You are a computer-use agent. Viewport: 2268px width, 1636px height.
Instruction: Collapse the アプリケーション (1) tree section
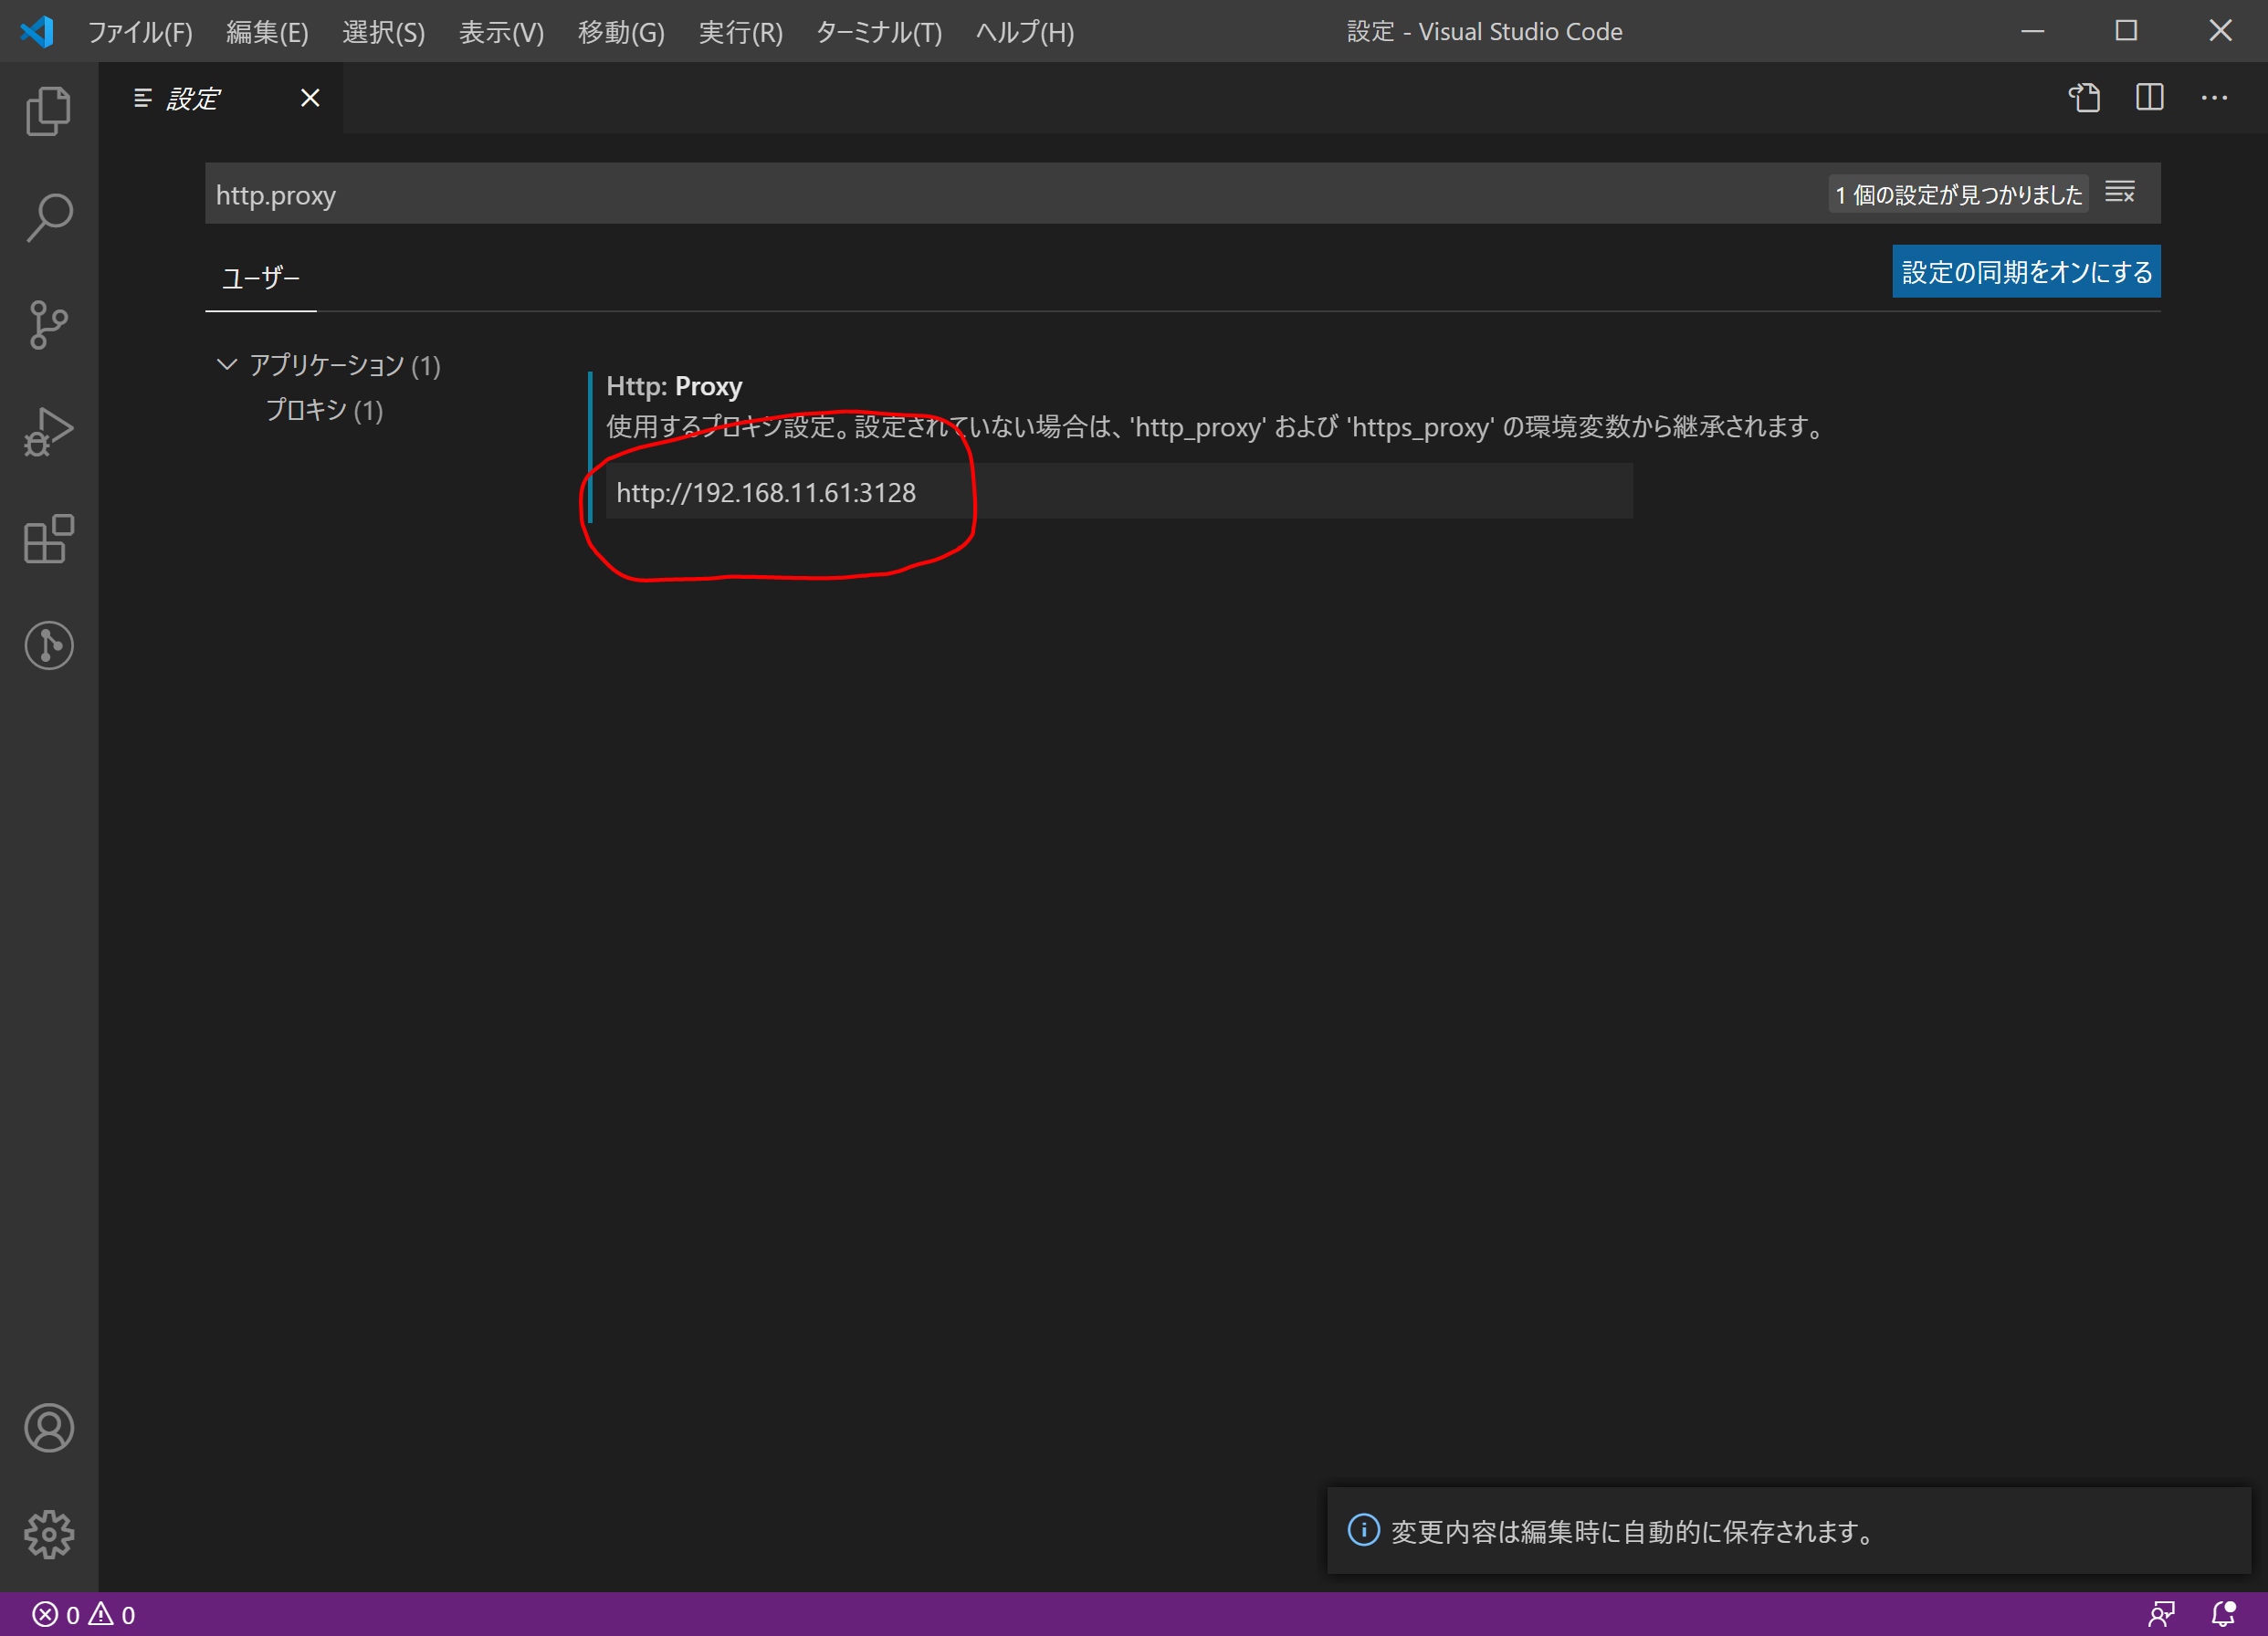pyautogui.click(x=227, y=364)
